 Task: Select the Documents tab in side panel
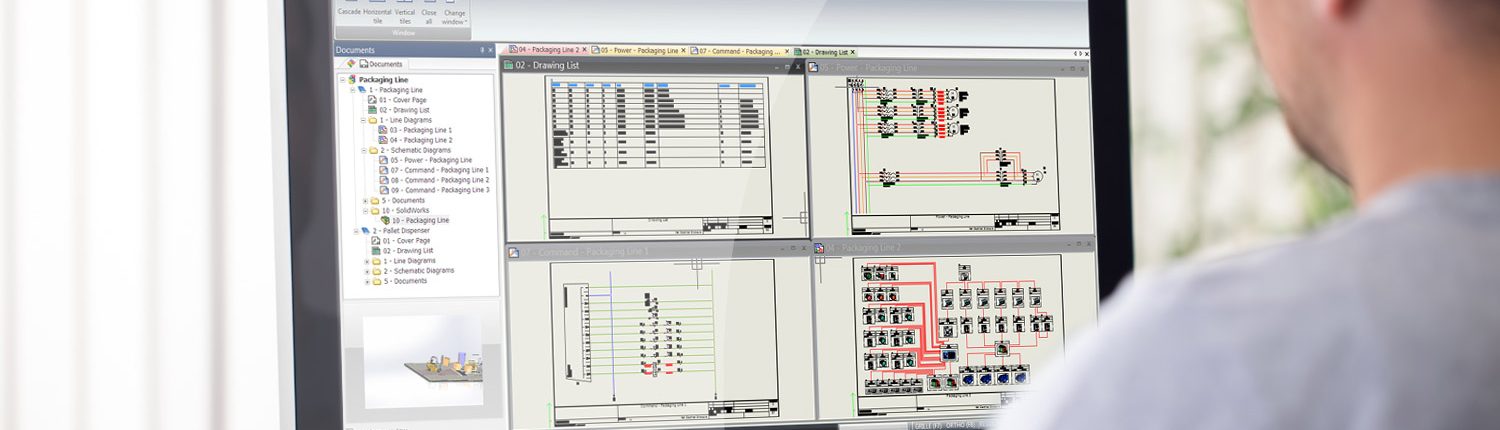(382, 64)
